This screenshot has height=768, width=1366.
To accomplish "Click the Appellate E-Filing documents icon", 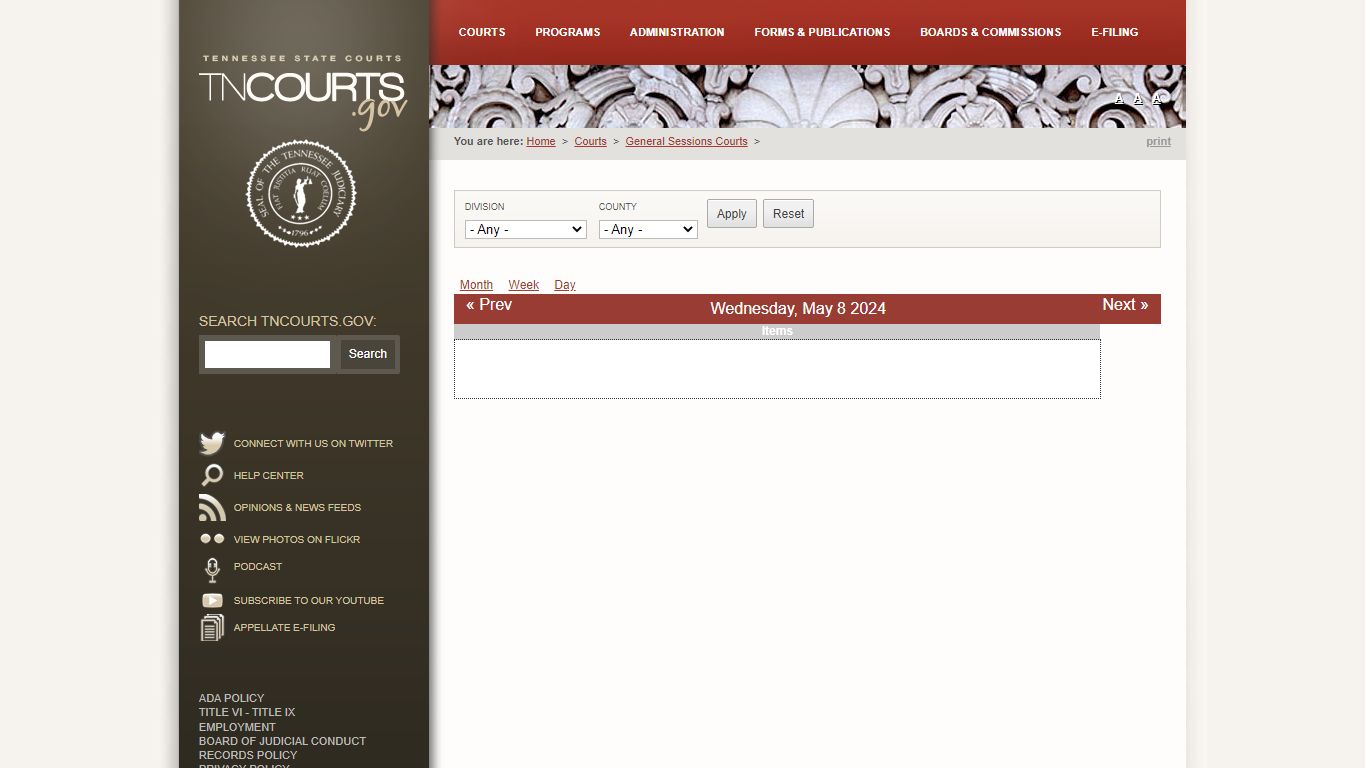I will tap(212, 628).
